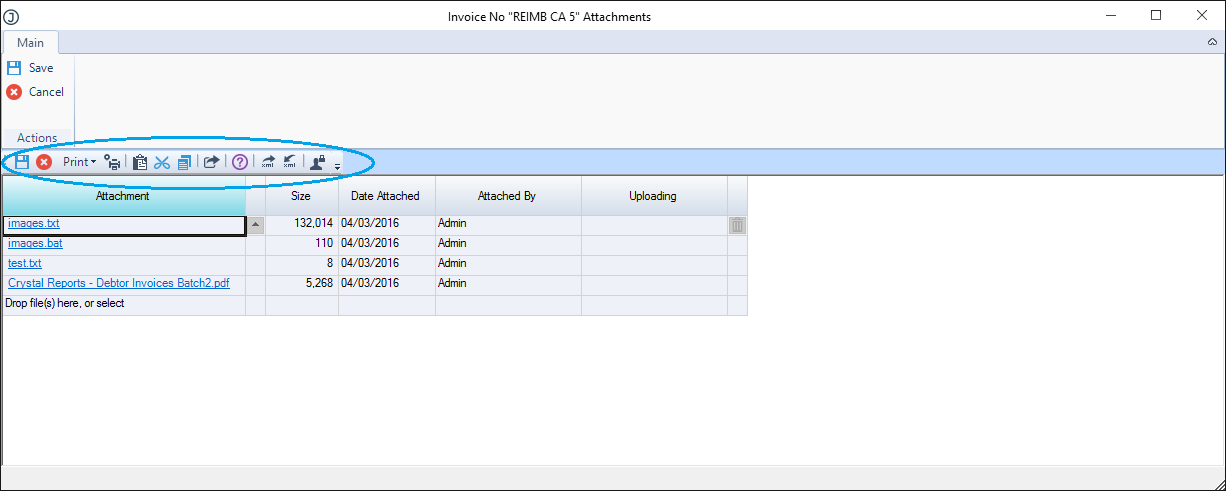Collapse the ribbon using the top-right chevron
Viewport: 1226px width, 491px height.
[x=1212, y=43]
